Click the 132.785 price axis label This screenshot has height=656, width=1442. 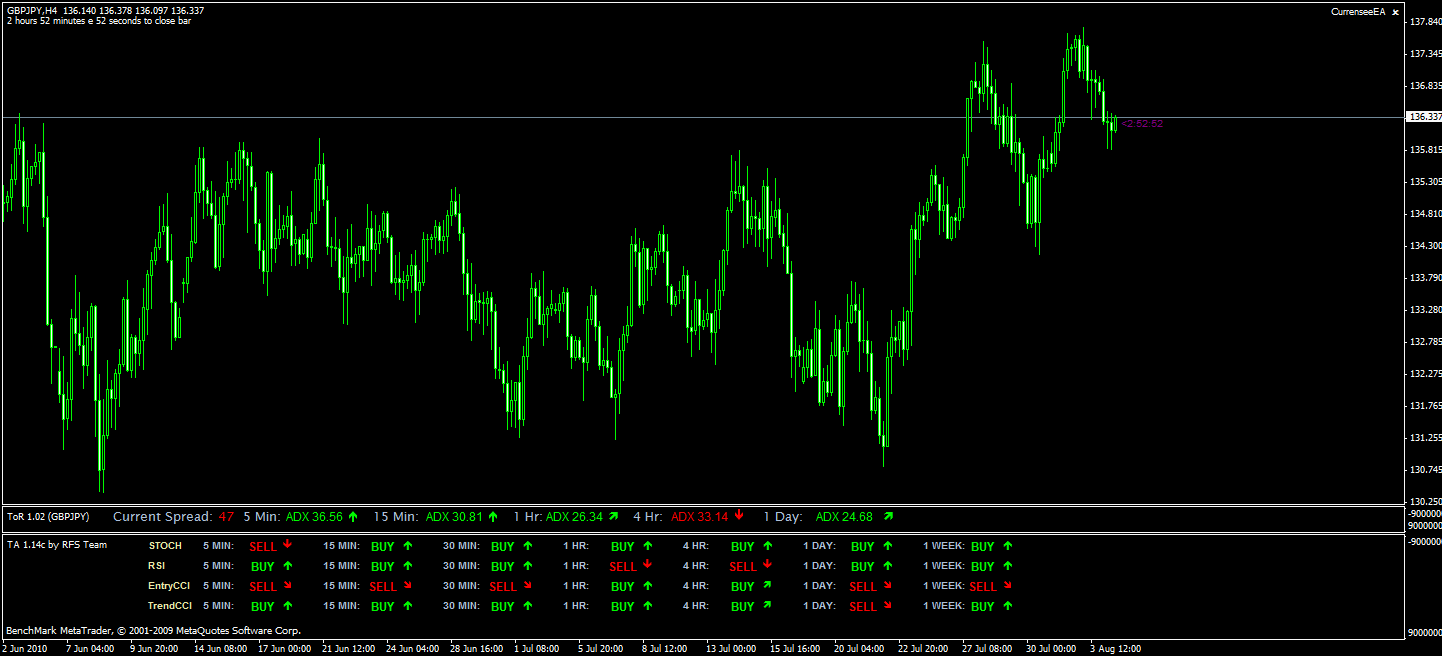(1424, 341)
